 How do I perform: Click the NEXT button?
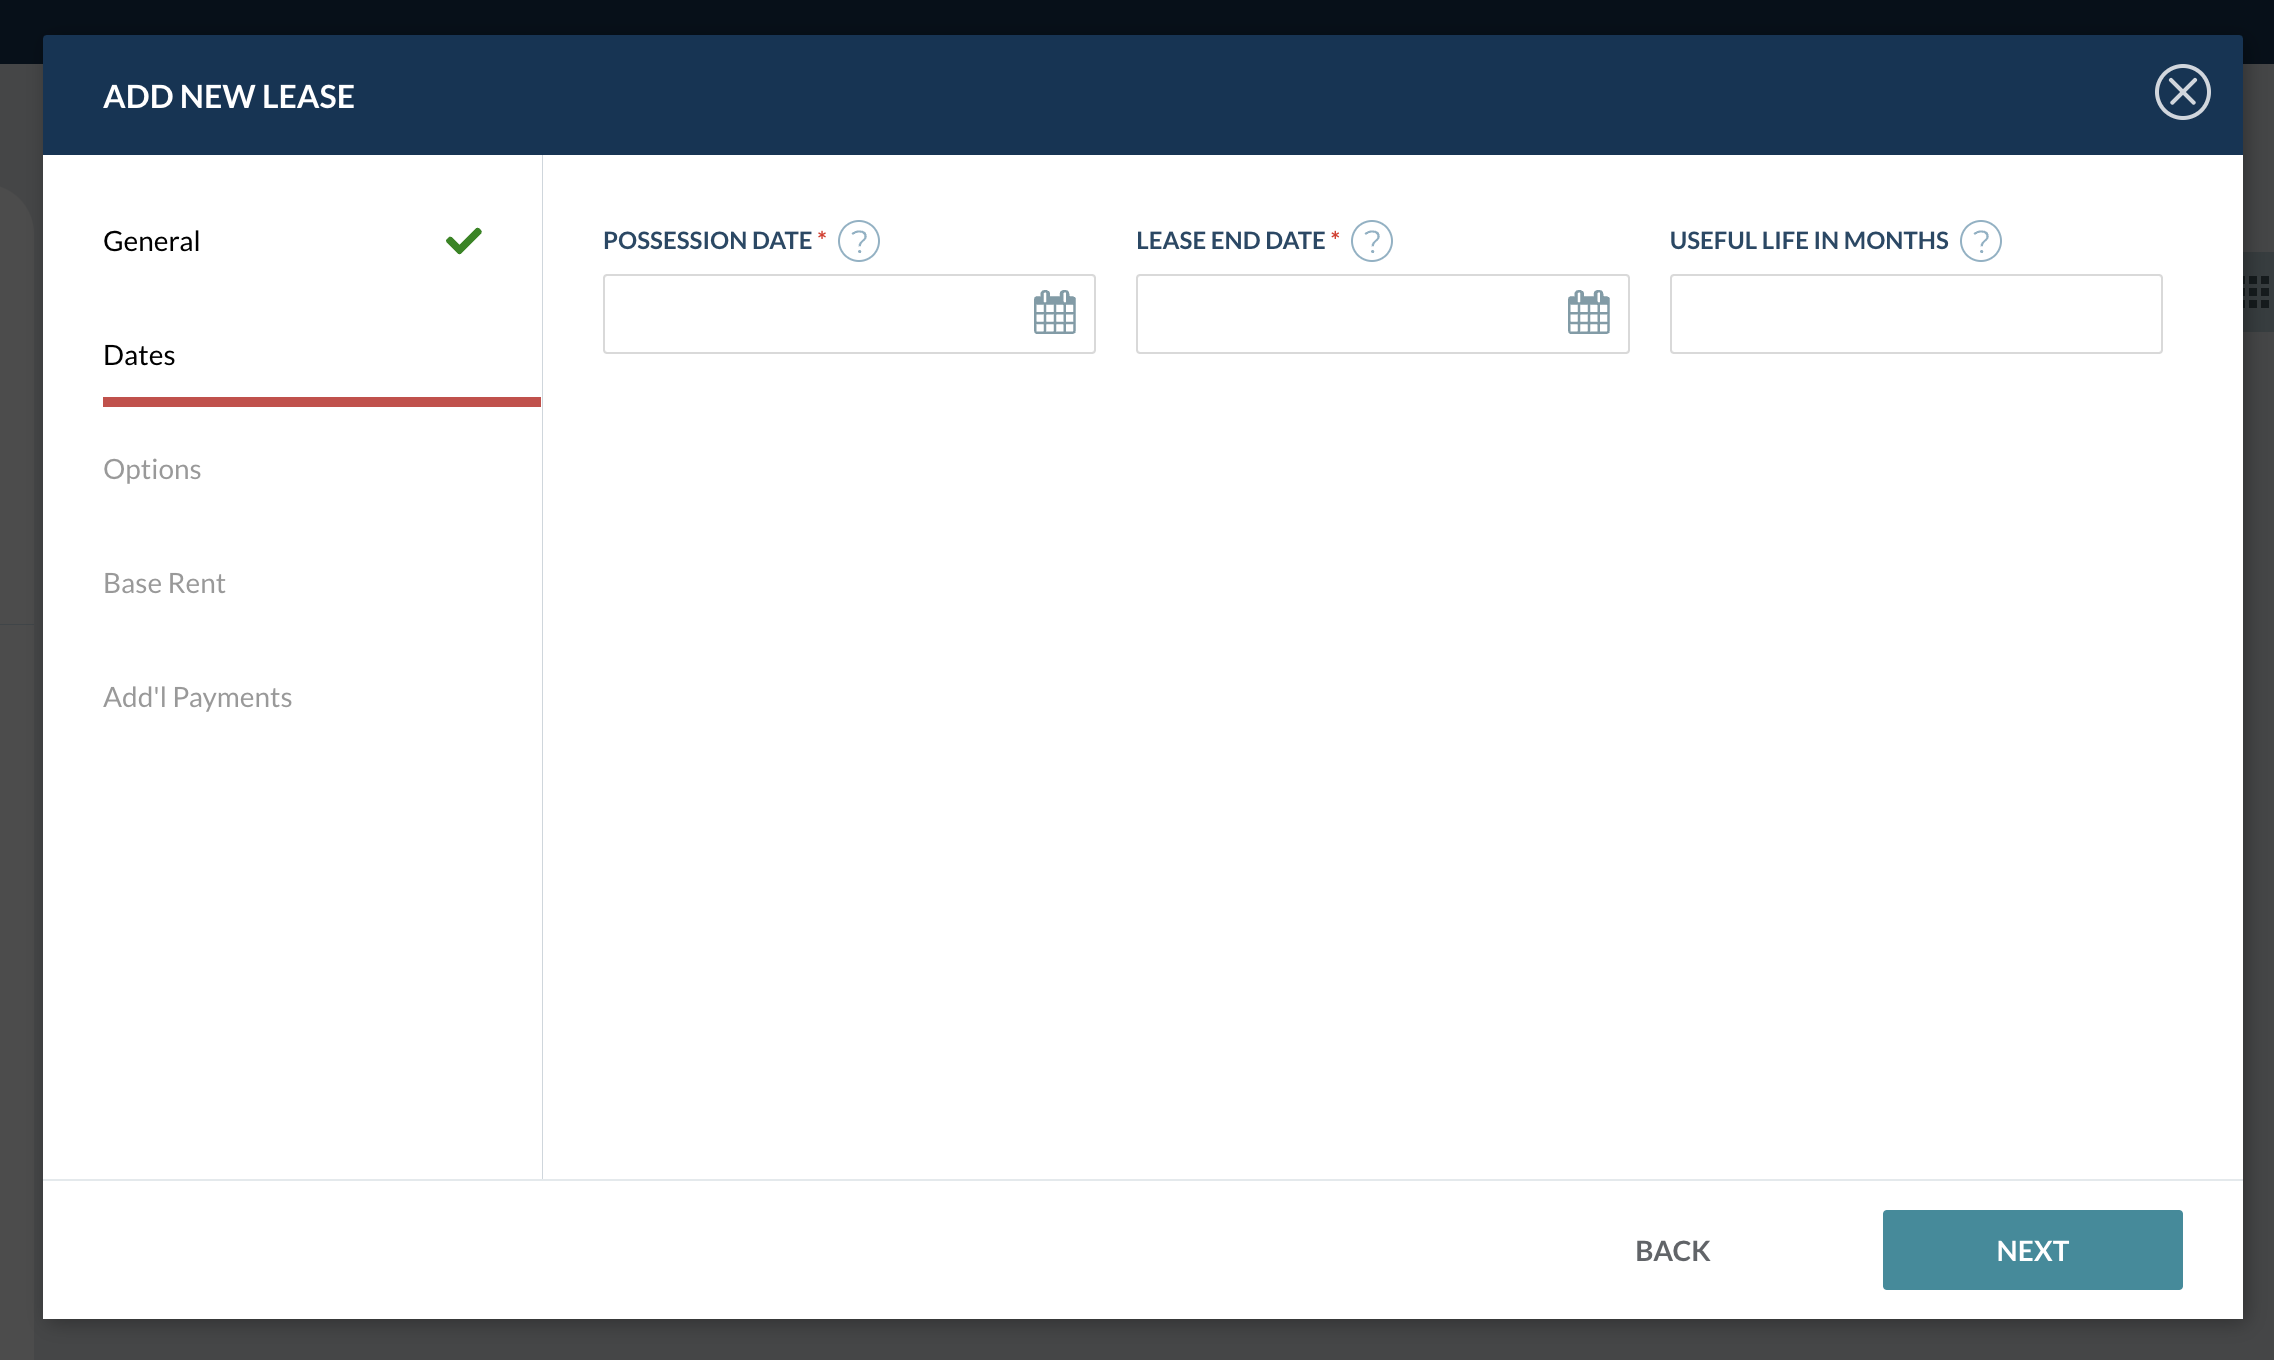click(2031, 1249)
